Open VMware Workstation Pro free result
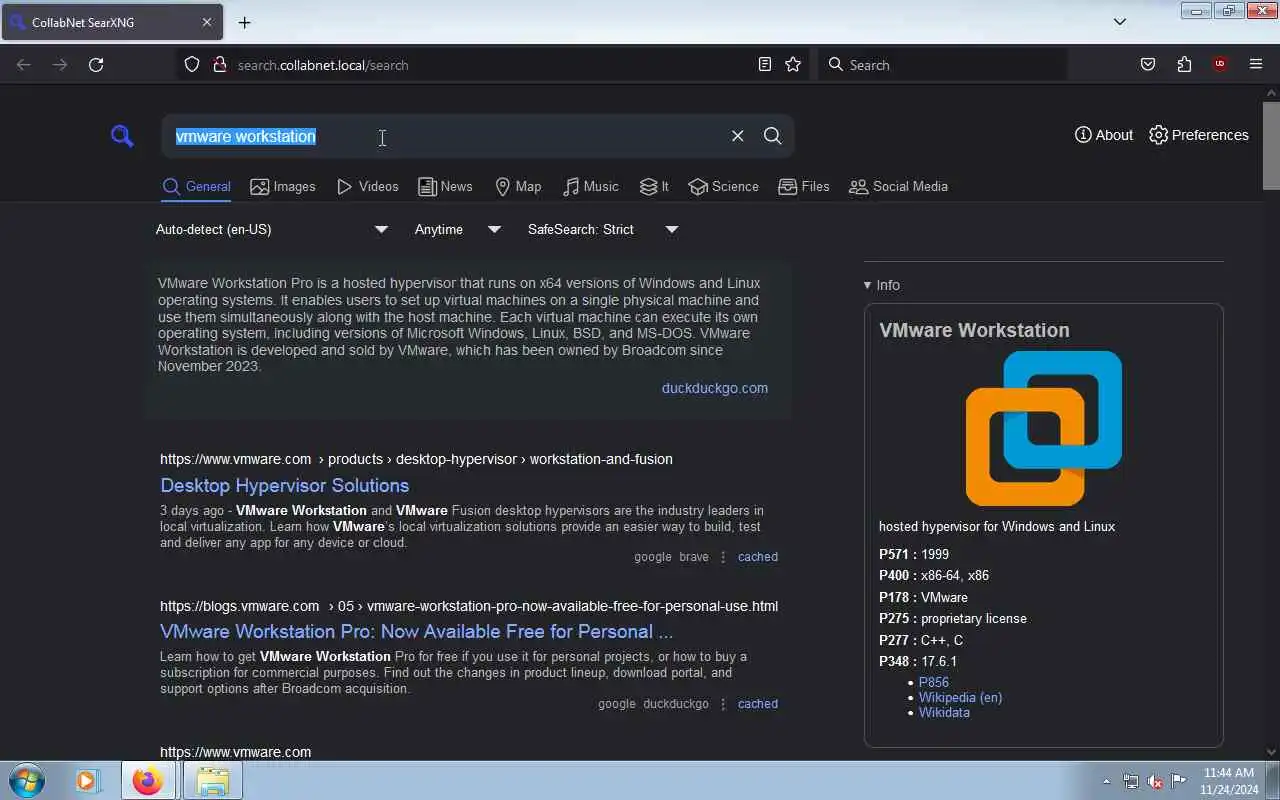The height and width of the screenshot is (800, 1280). point(416,631)
